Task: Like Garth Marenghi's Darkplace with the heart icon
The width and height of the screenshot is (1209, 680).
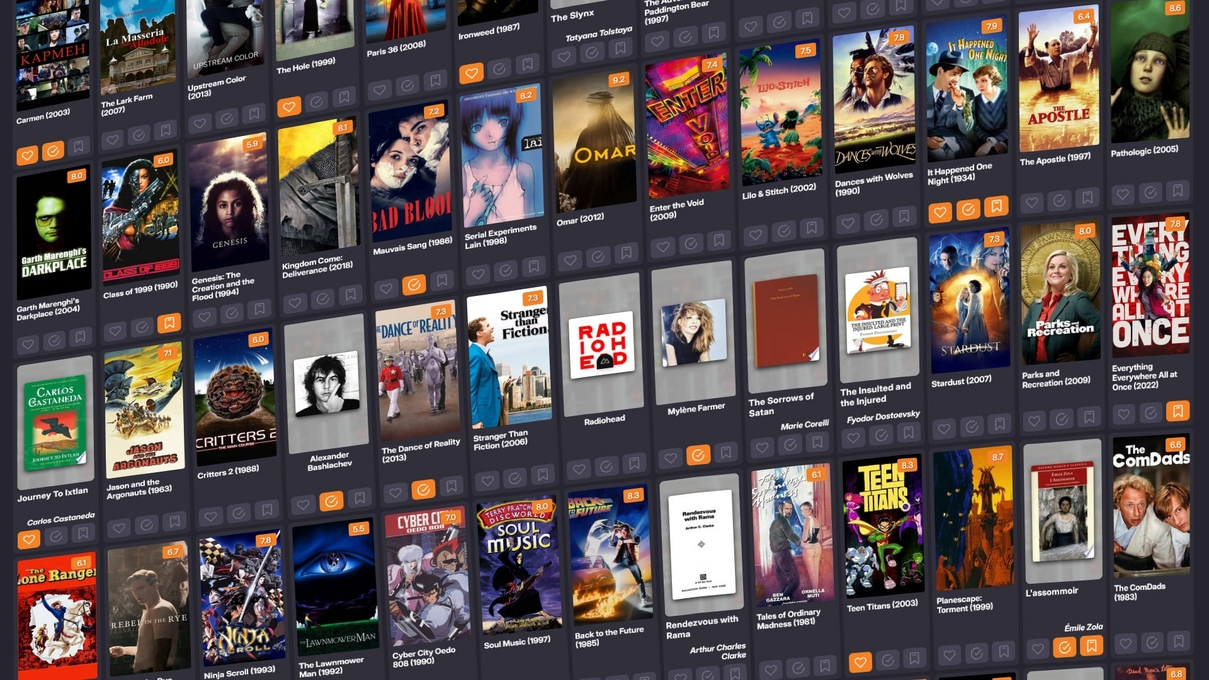Action: pyautogui.click(x=27, y=344)
